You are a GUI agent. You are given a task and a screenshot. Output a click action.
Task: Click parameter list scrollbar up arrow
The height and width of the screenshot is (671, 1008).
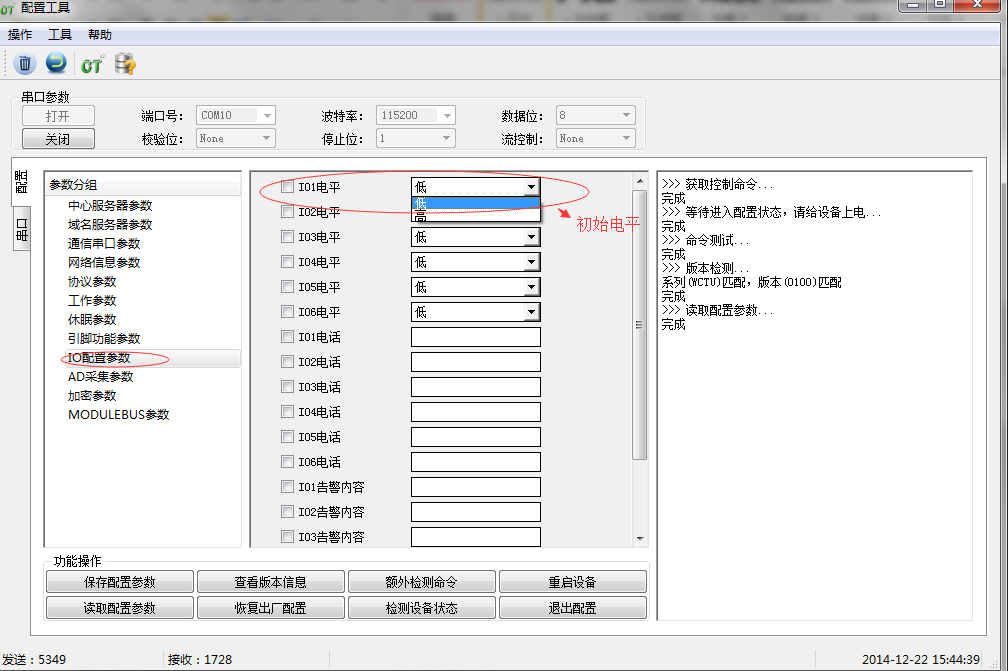tap(640, 182)
